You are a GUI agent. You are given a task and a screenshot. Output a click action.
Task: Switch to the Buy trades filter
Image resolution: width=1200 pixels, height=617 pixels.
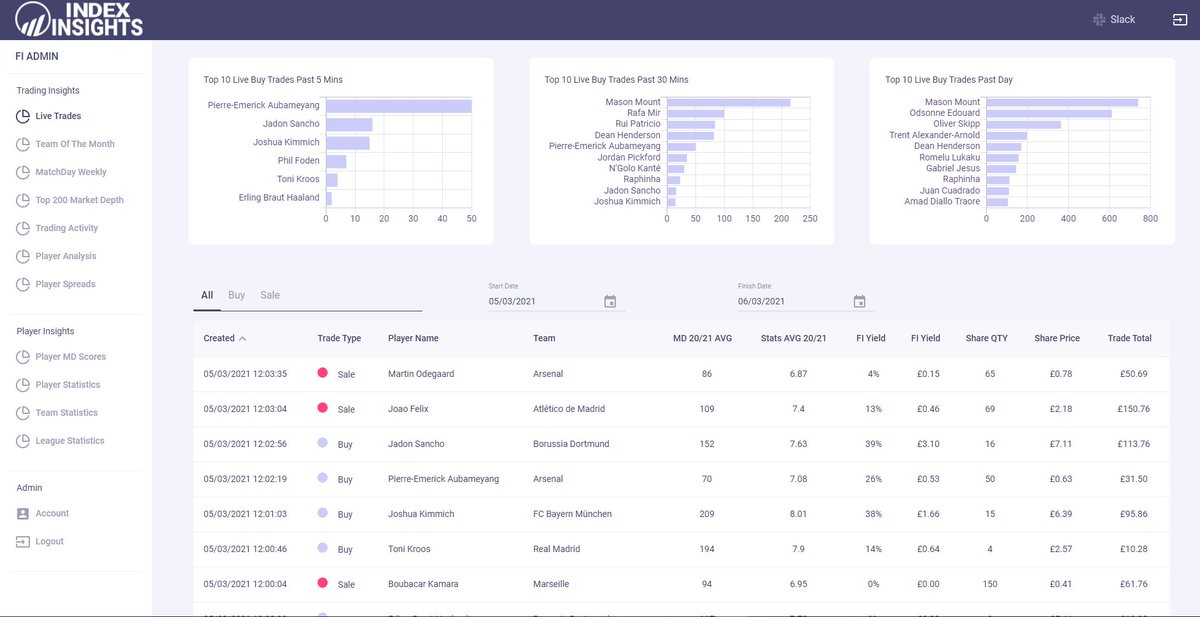point(237,295)
